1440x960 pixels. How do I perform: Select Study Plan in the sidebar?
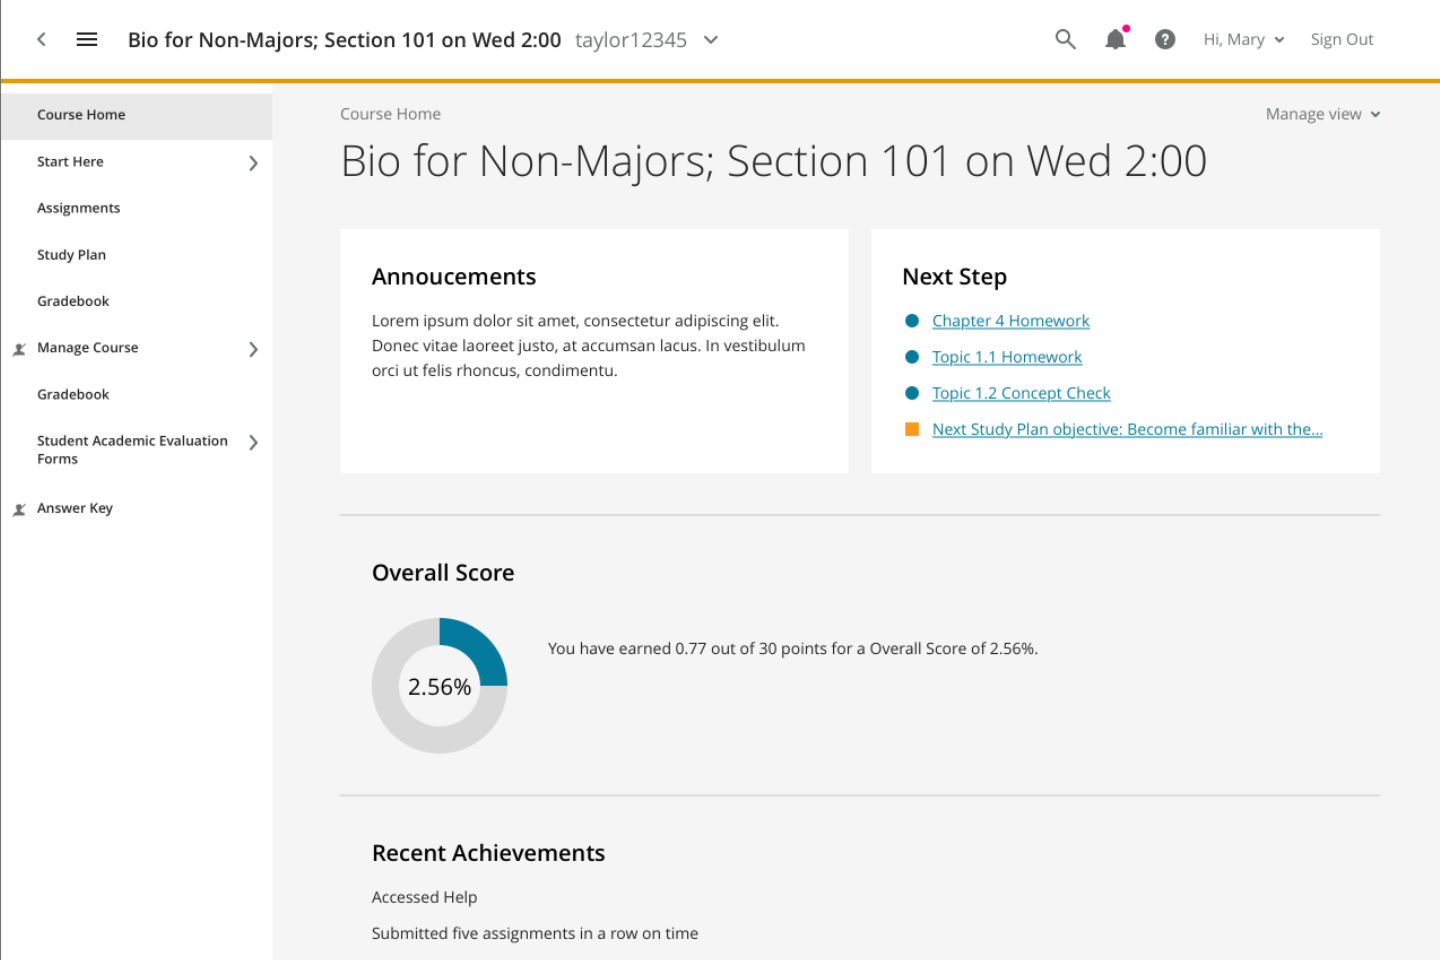pyautogui.click(x=71, y=255)
